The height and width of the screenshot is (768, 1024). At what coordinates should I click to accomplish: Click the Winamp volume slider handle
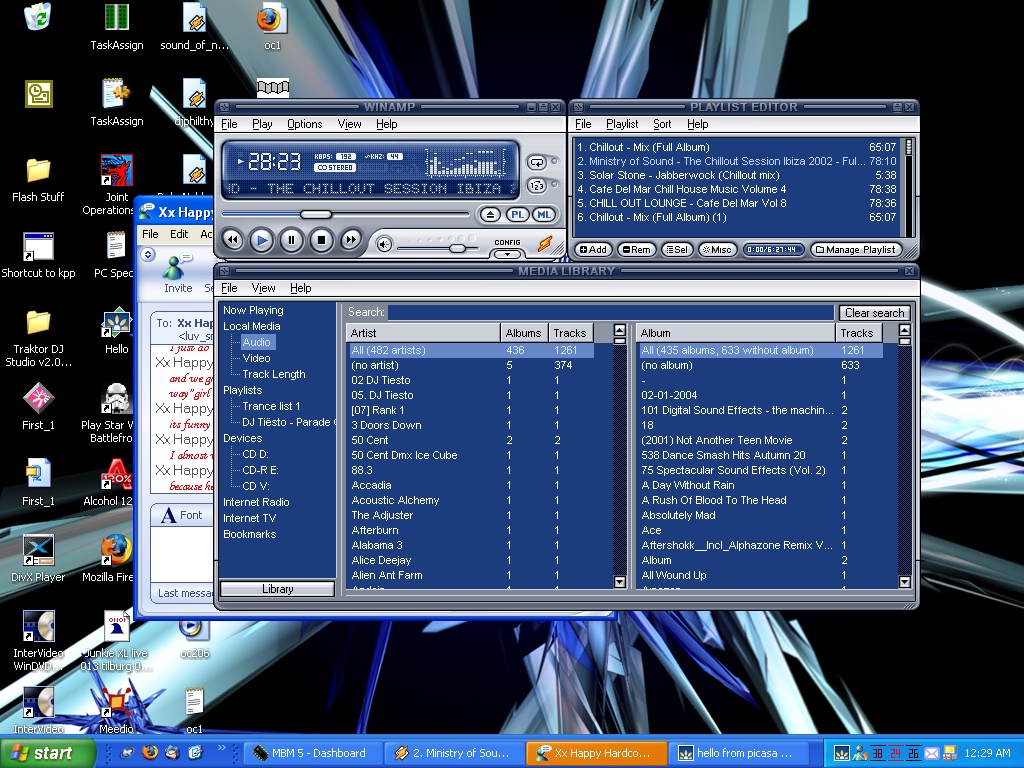coord(458,248)
